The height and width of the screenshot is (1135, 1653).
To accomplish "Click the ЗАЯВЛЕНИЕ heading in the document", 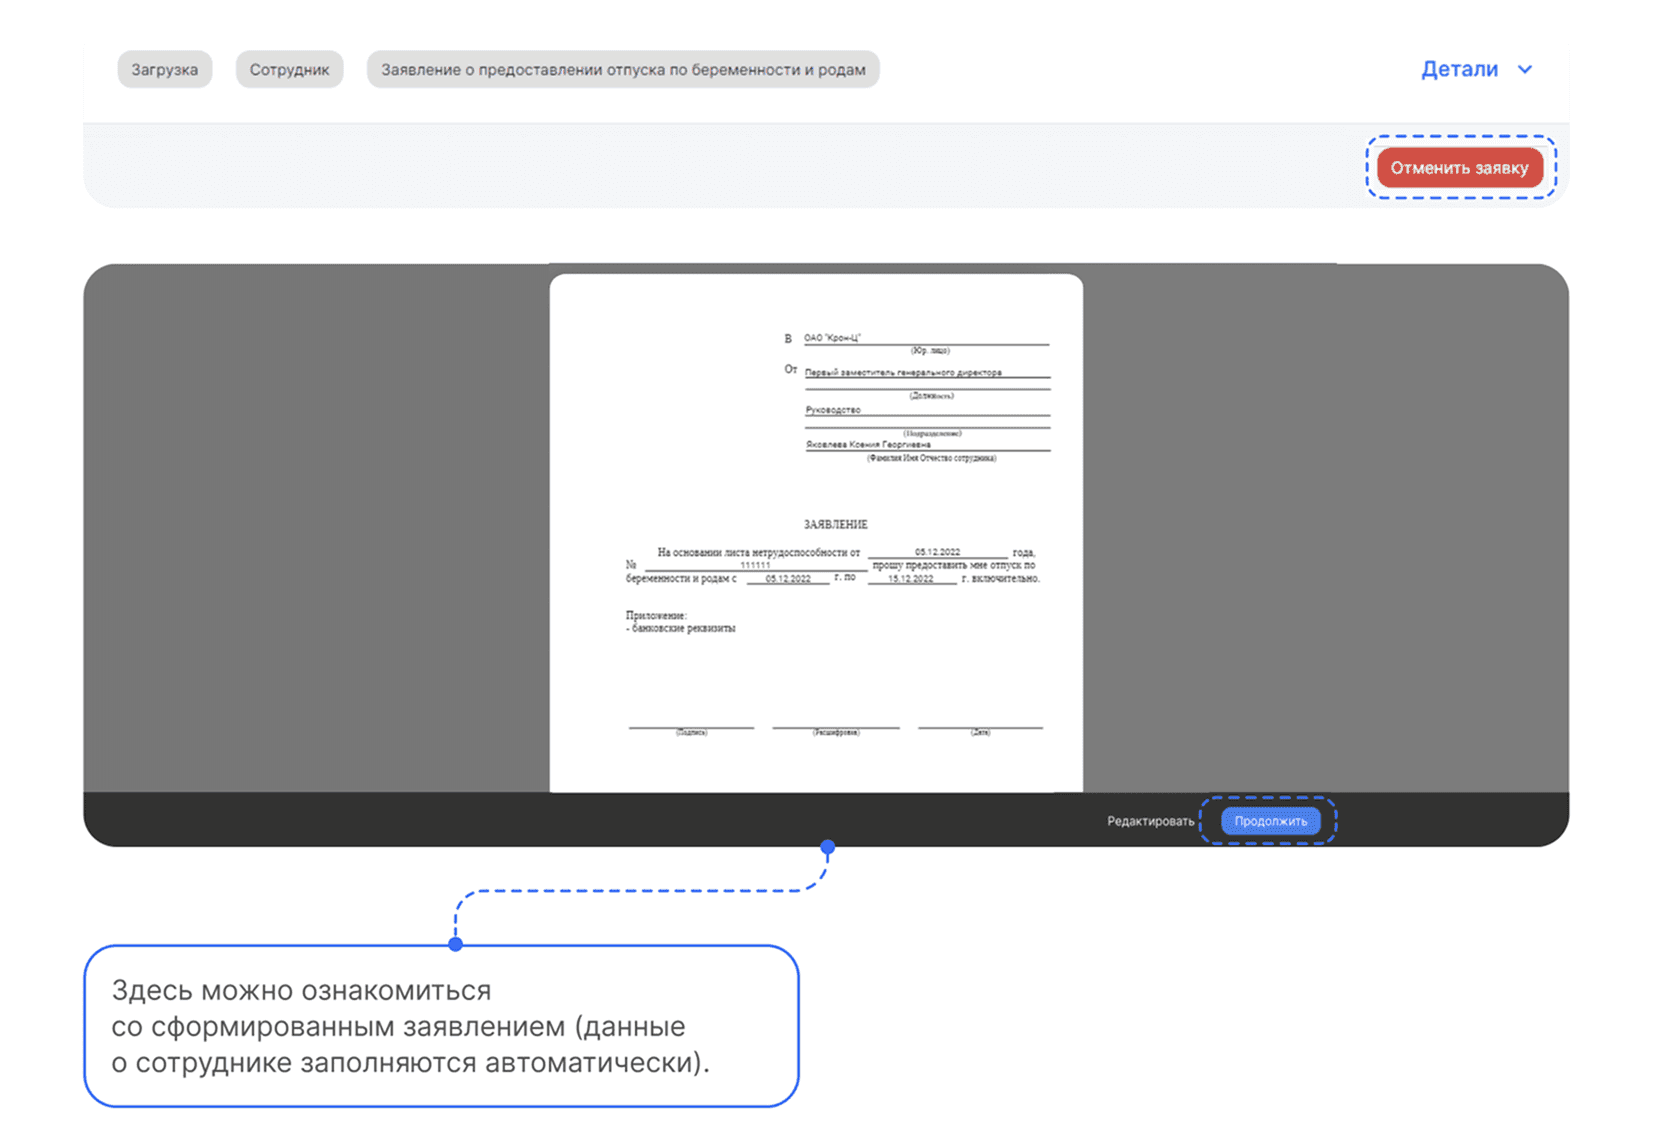I will point(835,524).
